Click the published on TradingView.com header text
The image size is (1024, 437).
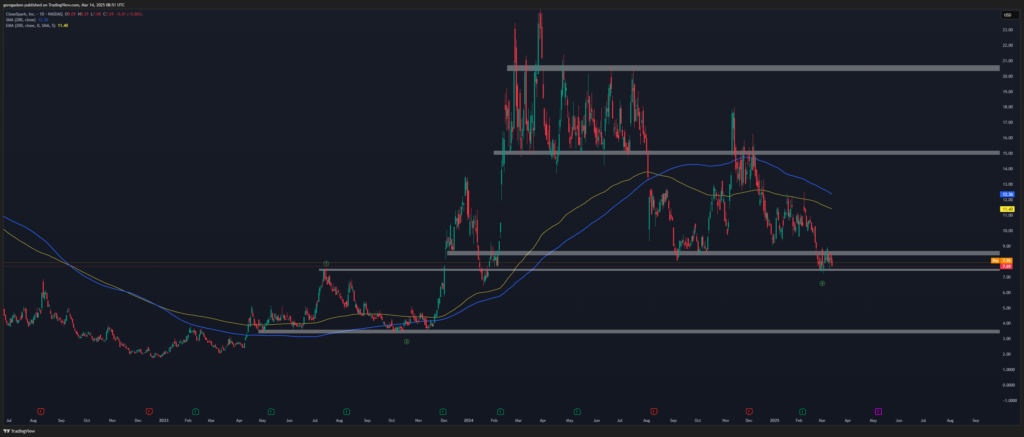click(60, 5)
